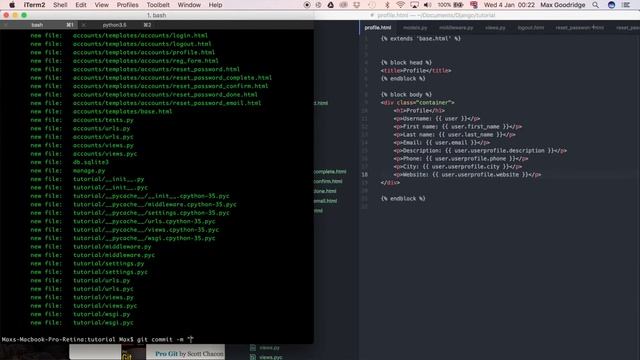The width and height of the screenshot is (640, 360).
Task: Click the Google Drive menu bar icon
Action: (331, 5)
